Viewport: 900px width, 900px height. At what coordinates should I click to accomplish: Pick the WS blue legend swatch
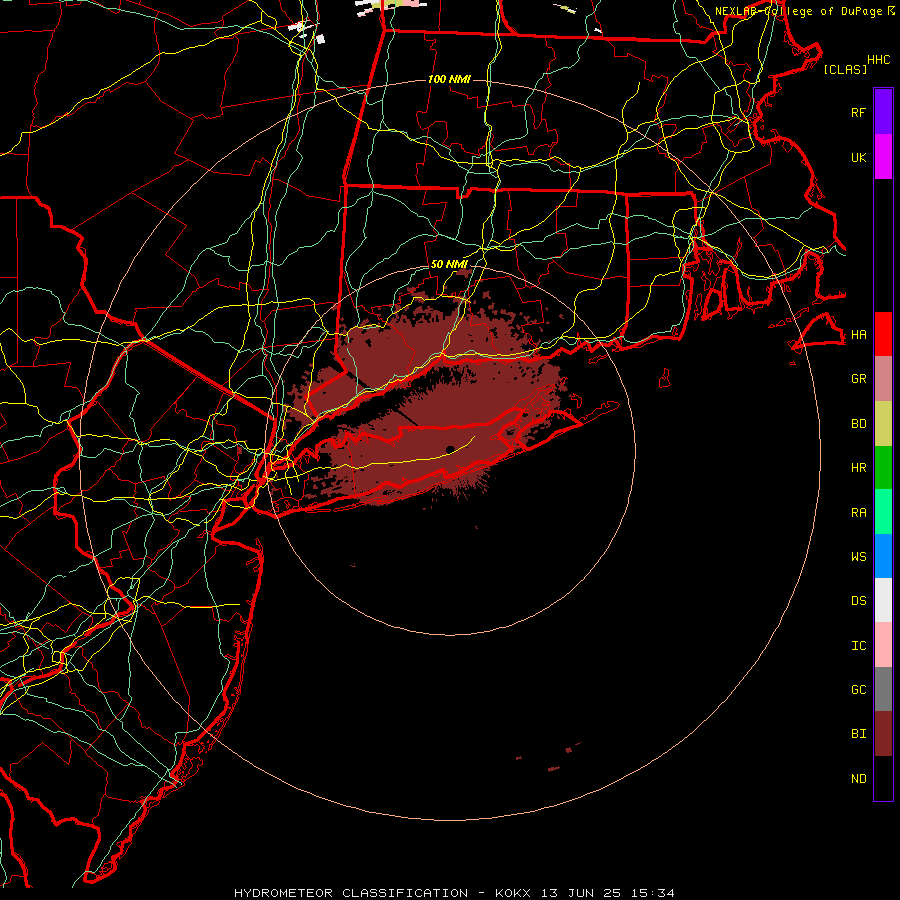point(883,556)
